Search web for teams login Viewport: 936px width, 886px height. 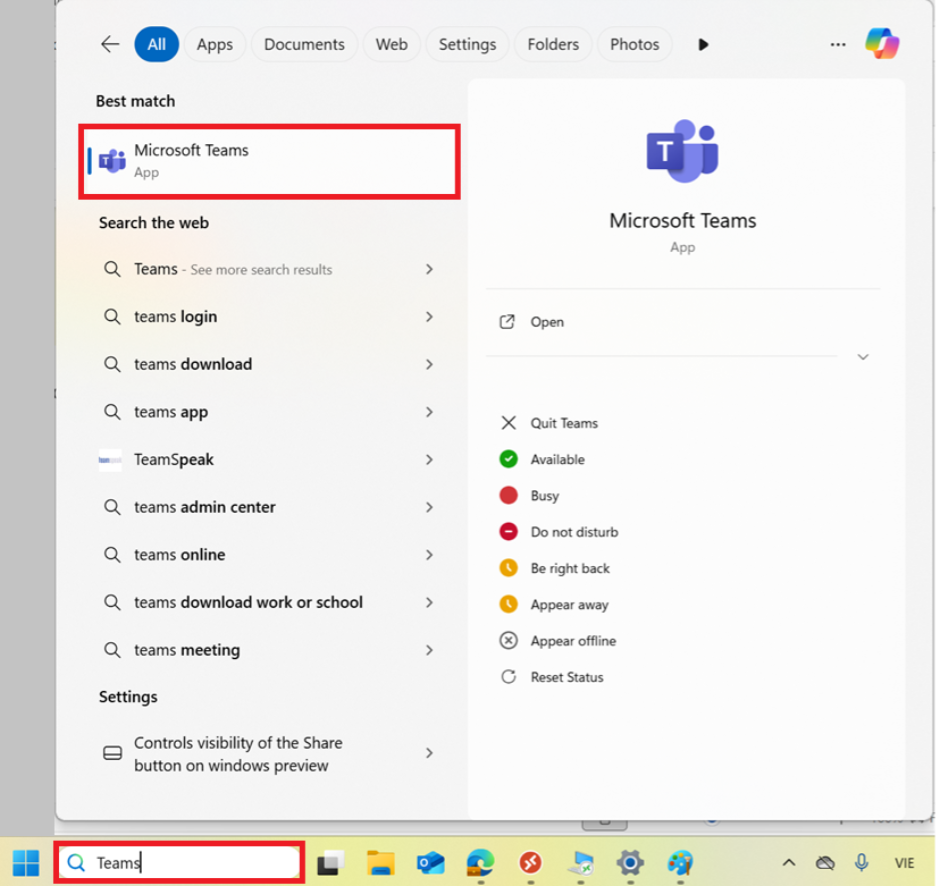[176, 316]
